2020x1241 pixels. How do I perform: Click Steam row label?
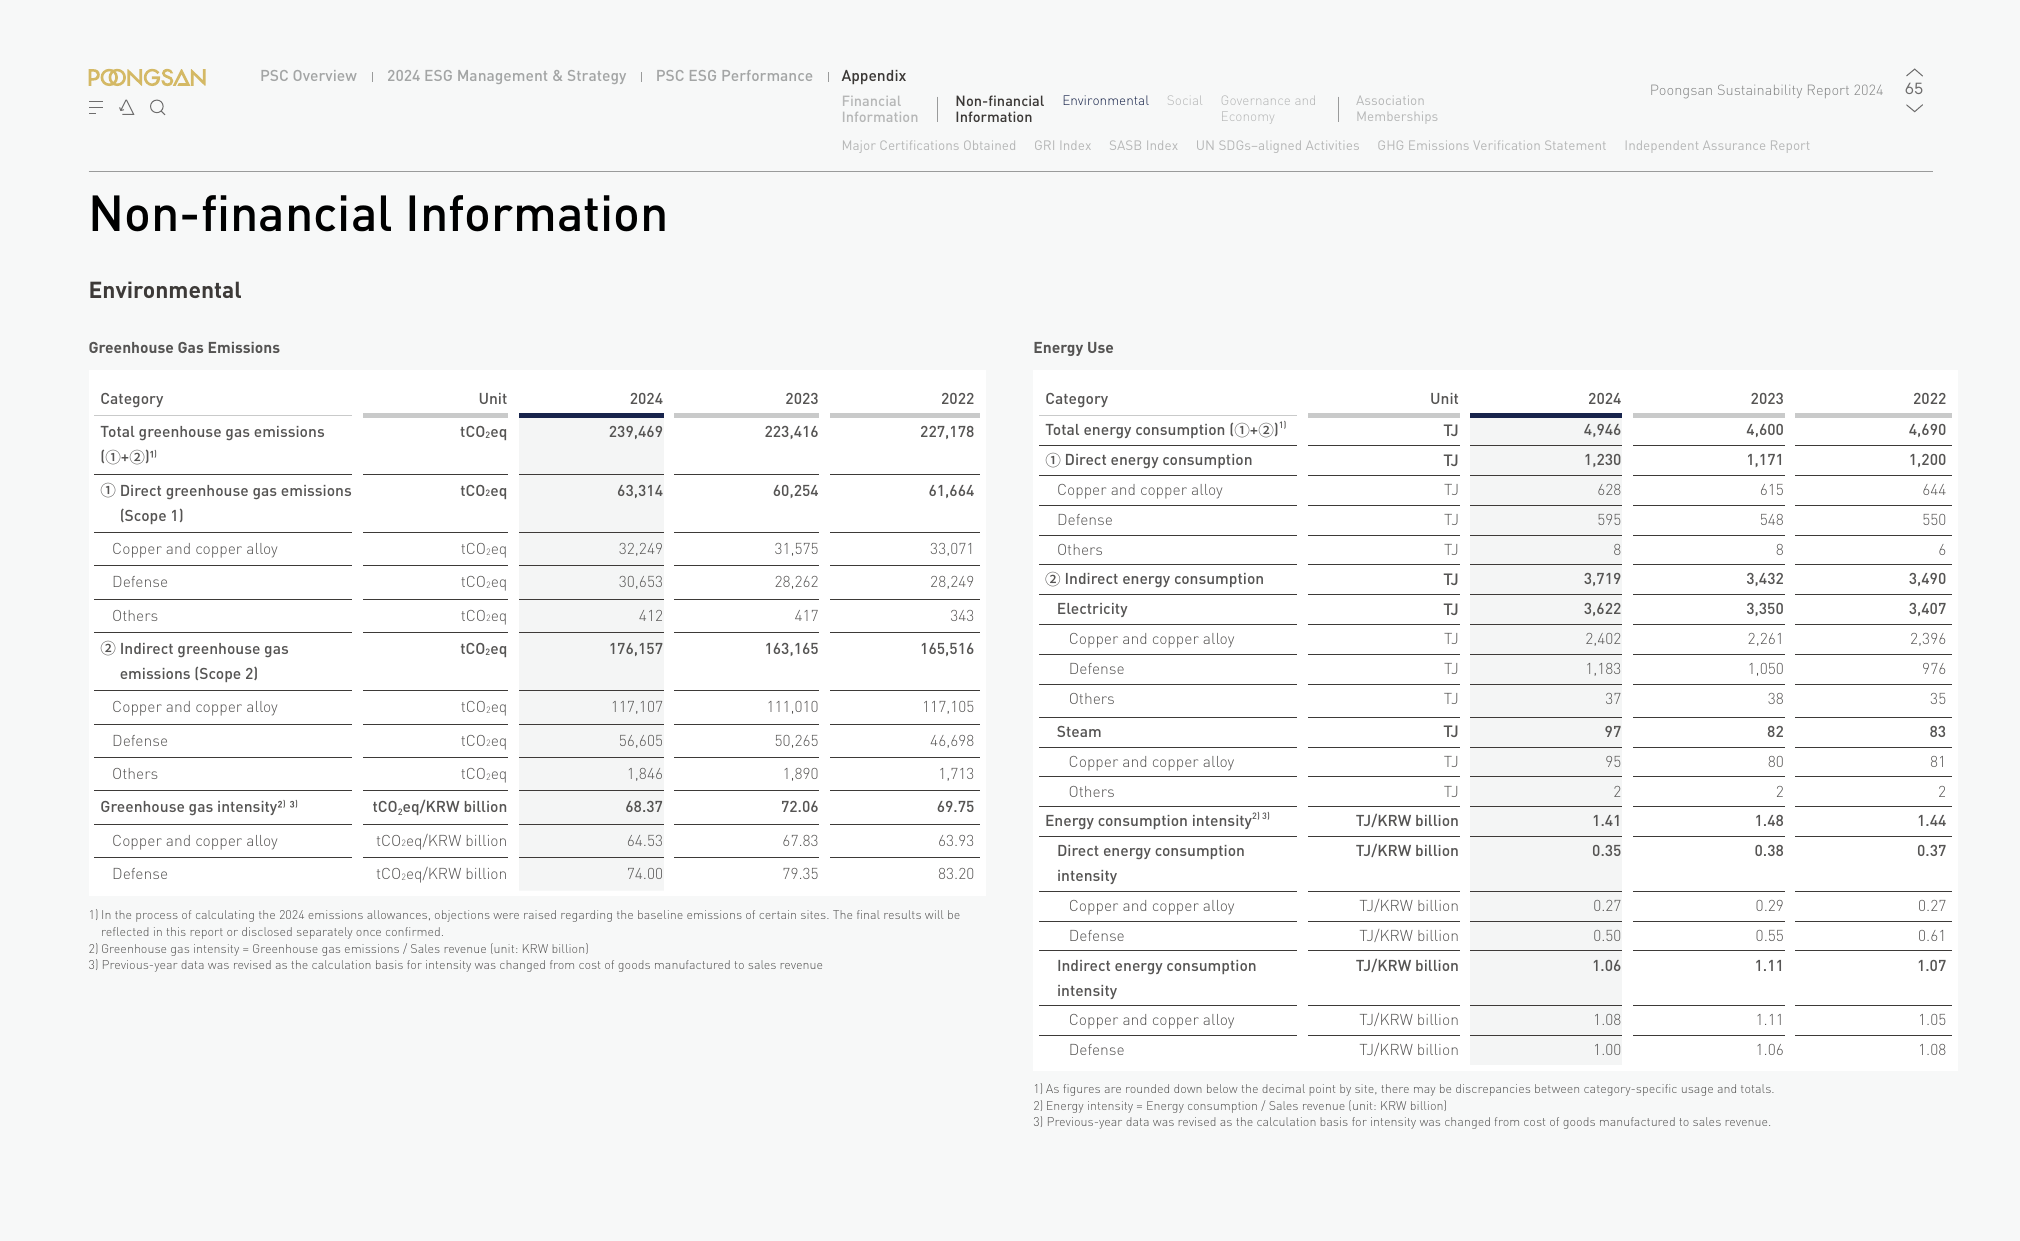click(1079, 732)
